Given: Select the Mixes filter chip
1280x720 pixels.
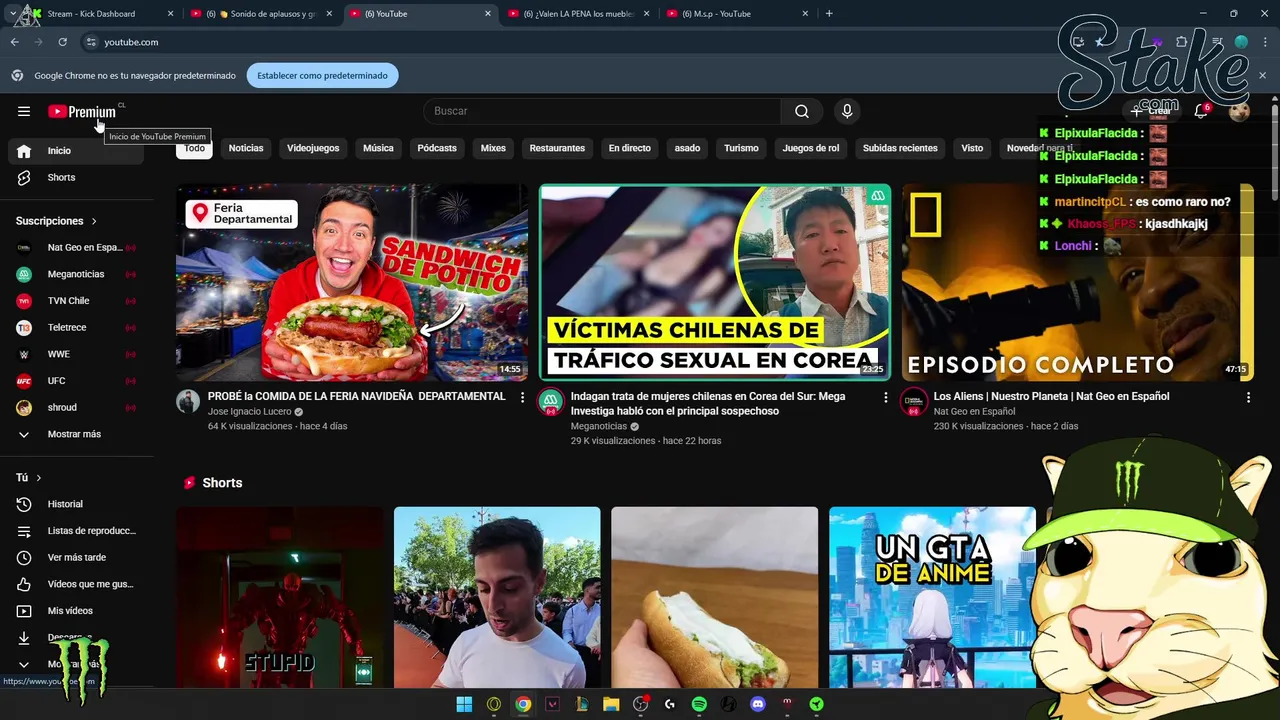Looking at the screenshot, I should click(x=493, y=148).
